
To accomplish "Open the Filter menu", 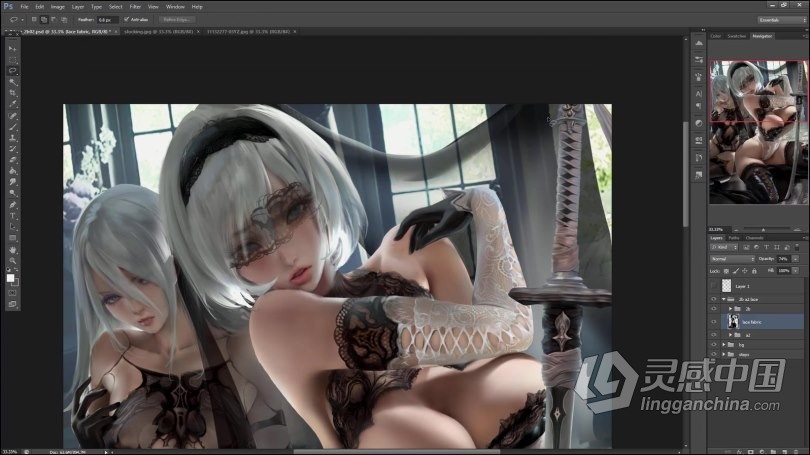I will [135, 7].
